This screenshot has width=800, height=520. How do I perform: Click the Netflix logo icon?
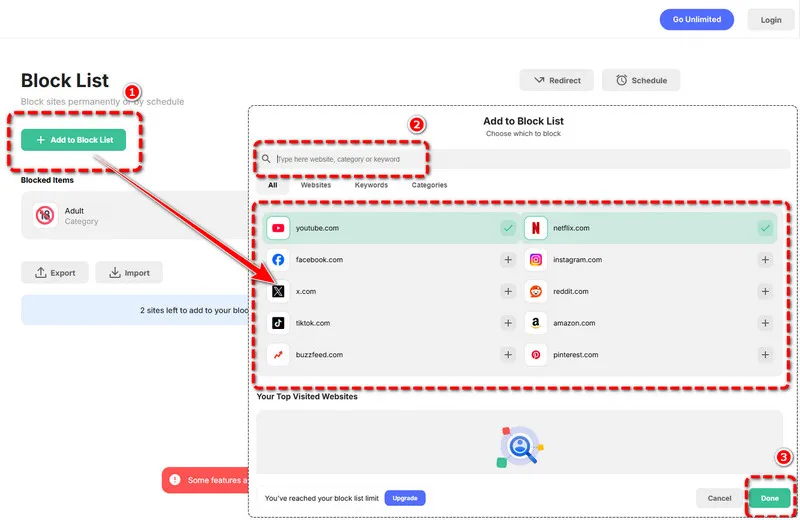pos(535,228)
